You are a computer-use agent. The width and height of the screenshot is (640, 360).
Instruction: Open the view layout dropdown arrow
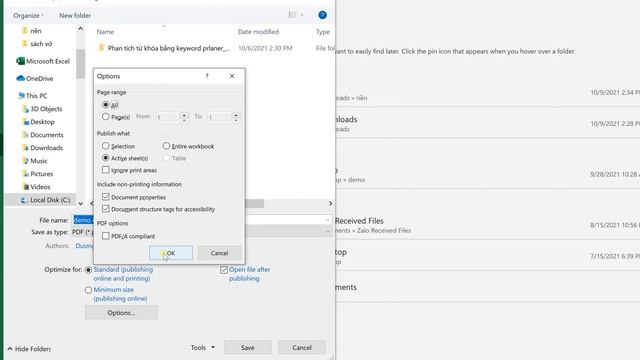coord(302,15)
